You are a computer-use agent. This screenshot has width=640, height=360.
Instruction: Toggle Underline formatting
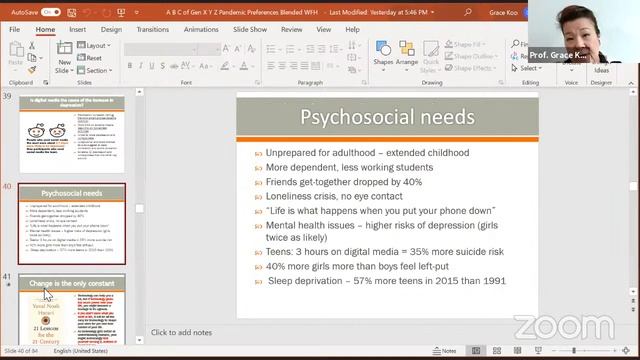click(x=152, y=66)
